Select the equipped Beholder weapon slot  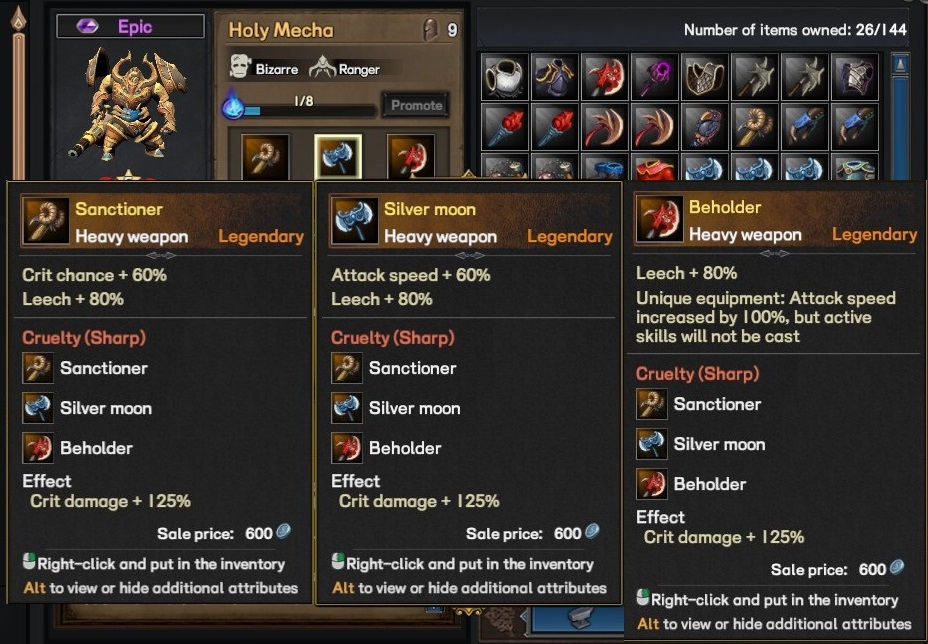coord(411,156)
